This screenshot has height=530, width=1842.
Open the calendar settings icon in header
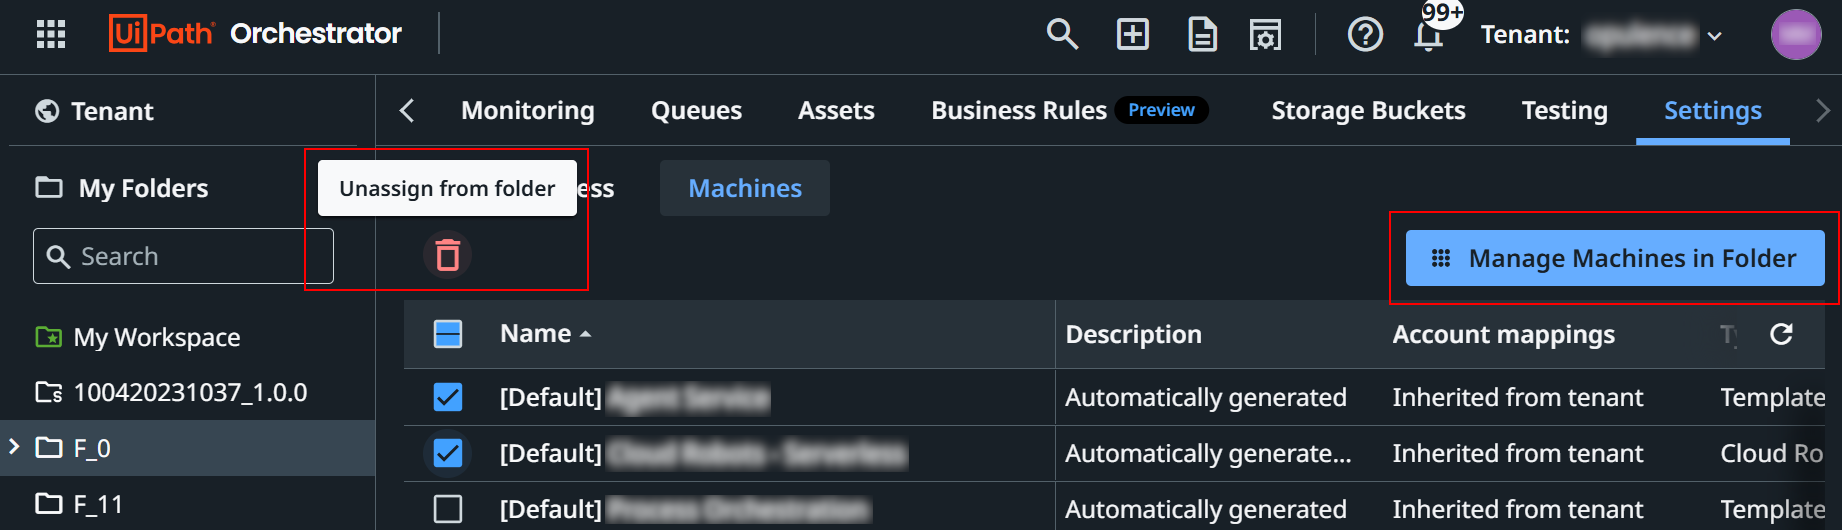(1266, 34)
